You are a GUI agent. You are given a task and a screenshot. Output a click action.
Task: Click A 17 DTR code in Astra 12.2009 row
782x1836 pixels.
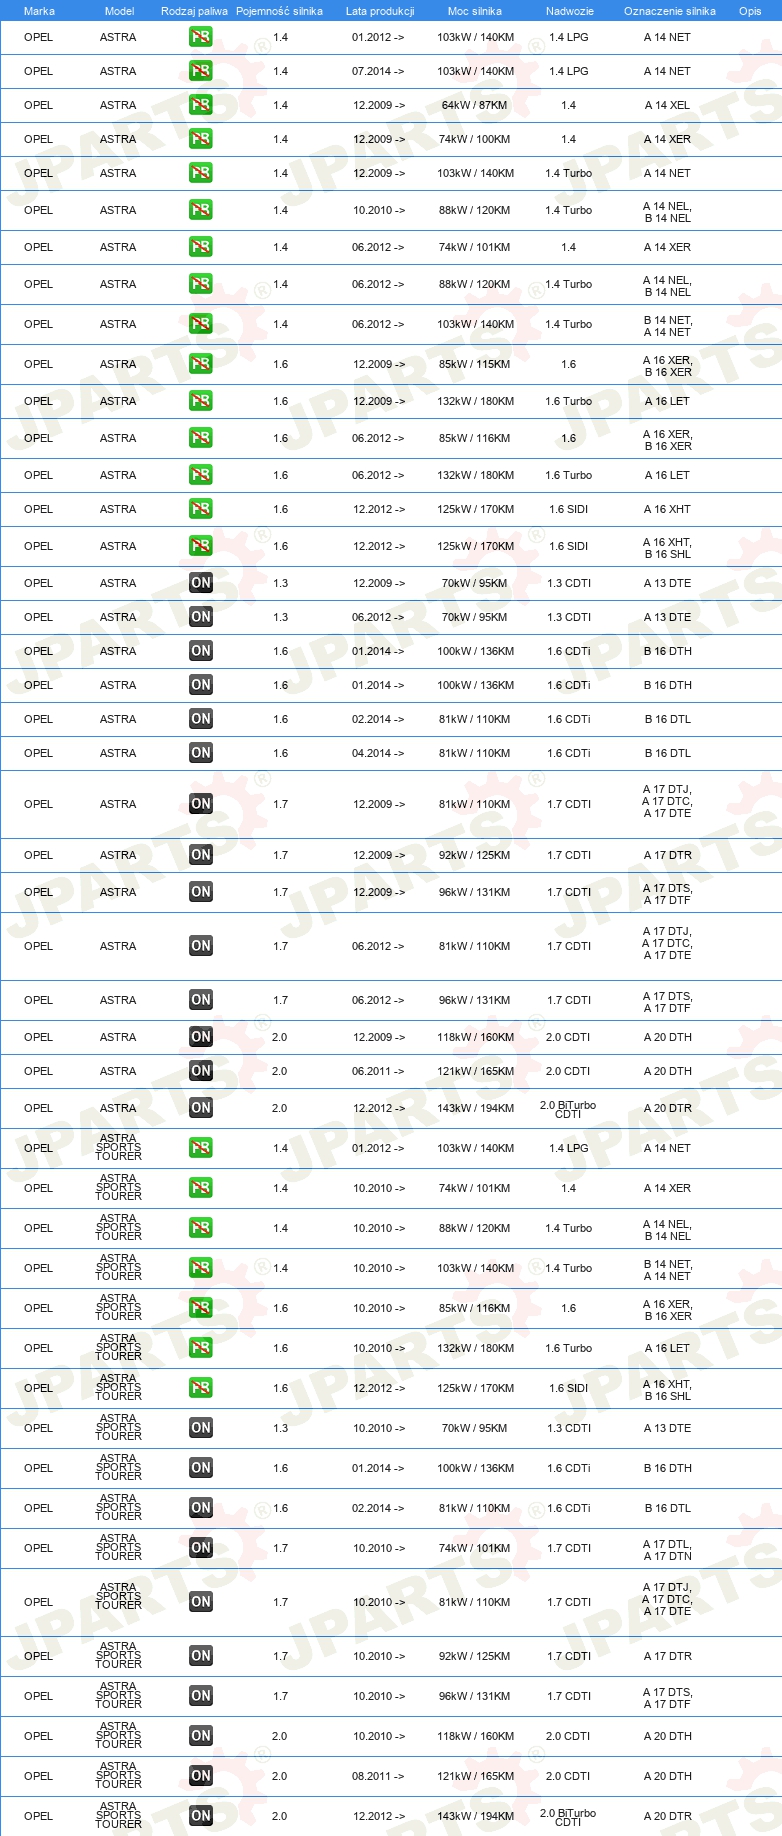pos(667,855)
